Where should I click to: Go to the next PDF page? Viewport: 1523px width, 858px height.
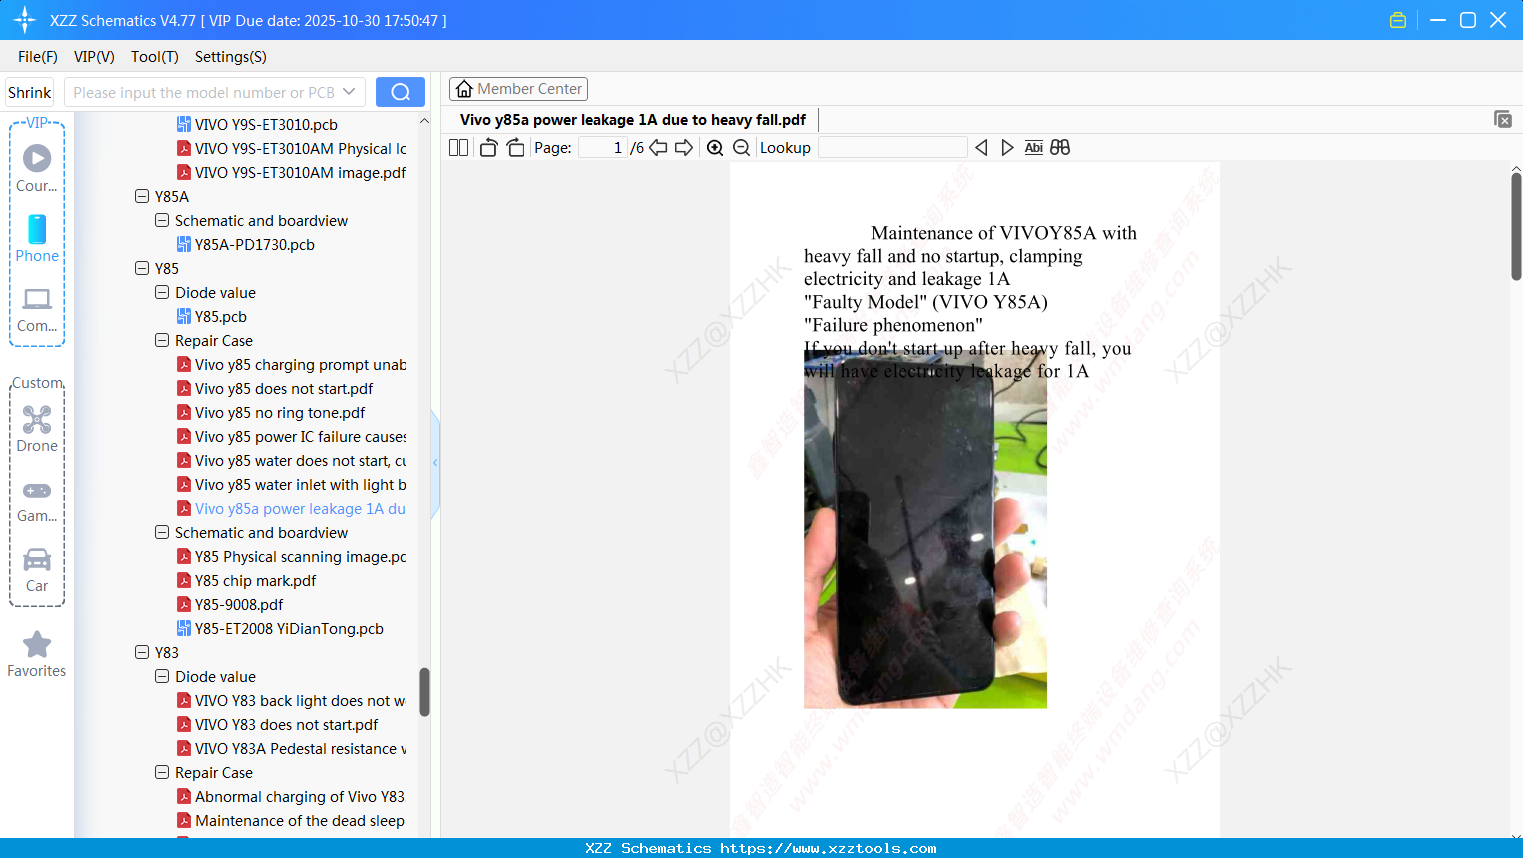click(685, 147)
